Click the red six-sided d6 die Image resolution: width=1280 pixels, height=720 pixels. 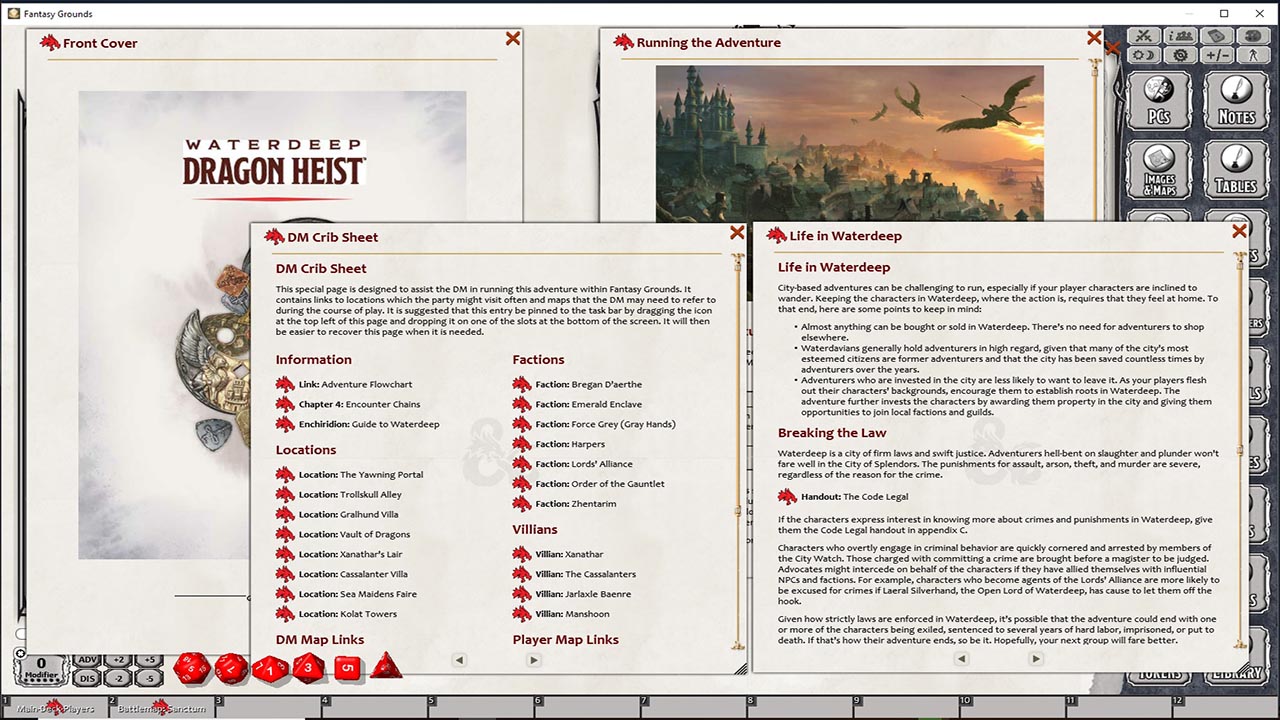coord(347,667)
